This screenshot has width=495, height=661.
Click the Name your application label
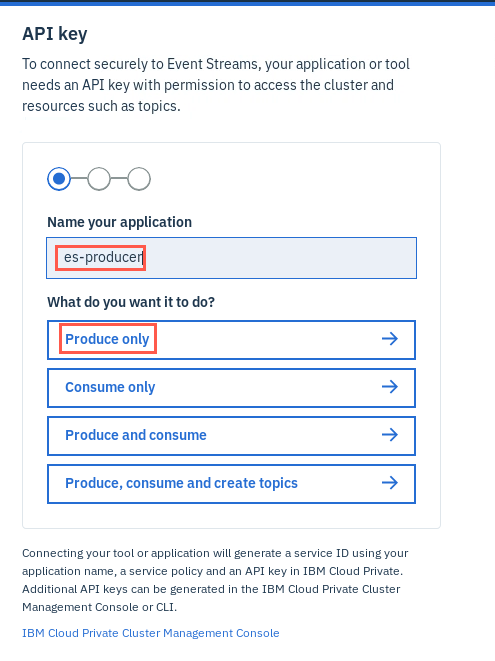tap(119, 222)
